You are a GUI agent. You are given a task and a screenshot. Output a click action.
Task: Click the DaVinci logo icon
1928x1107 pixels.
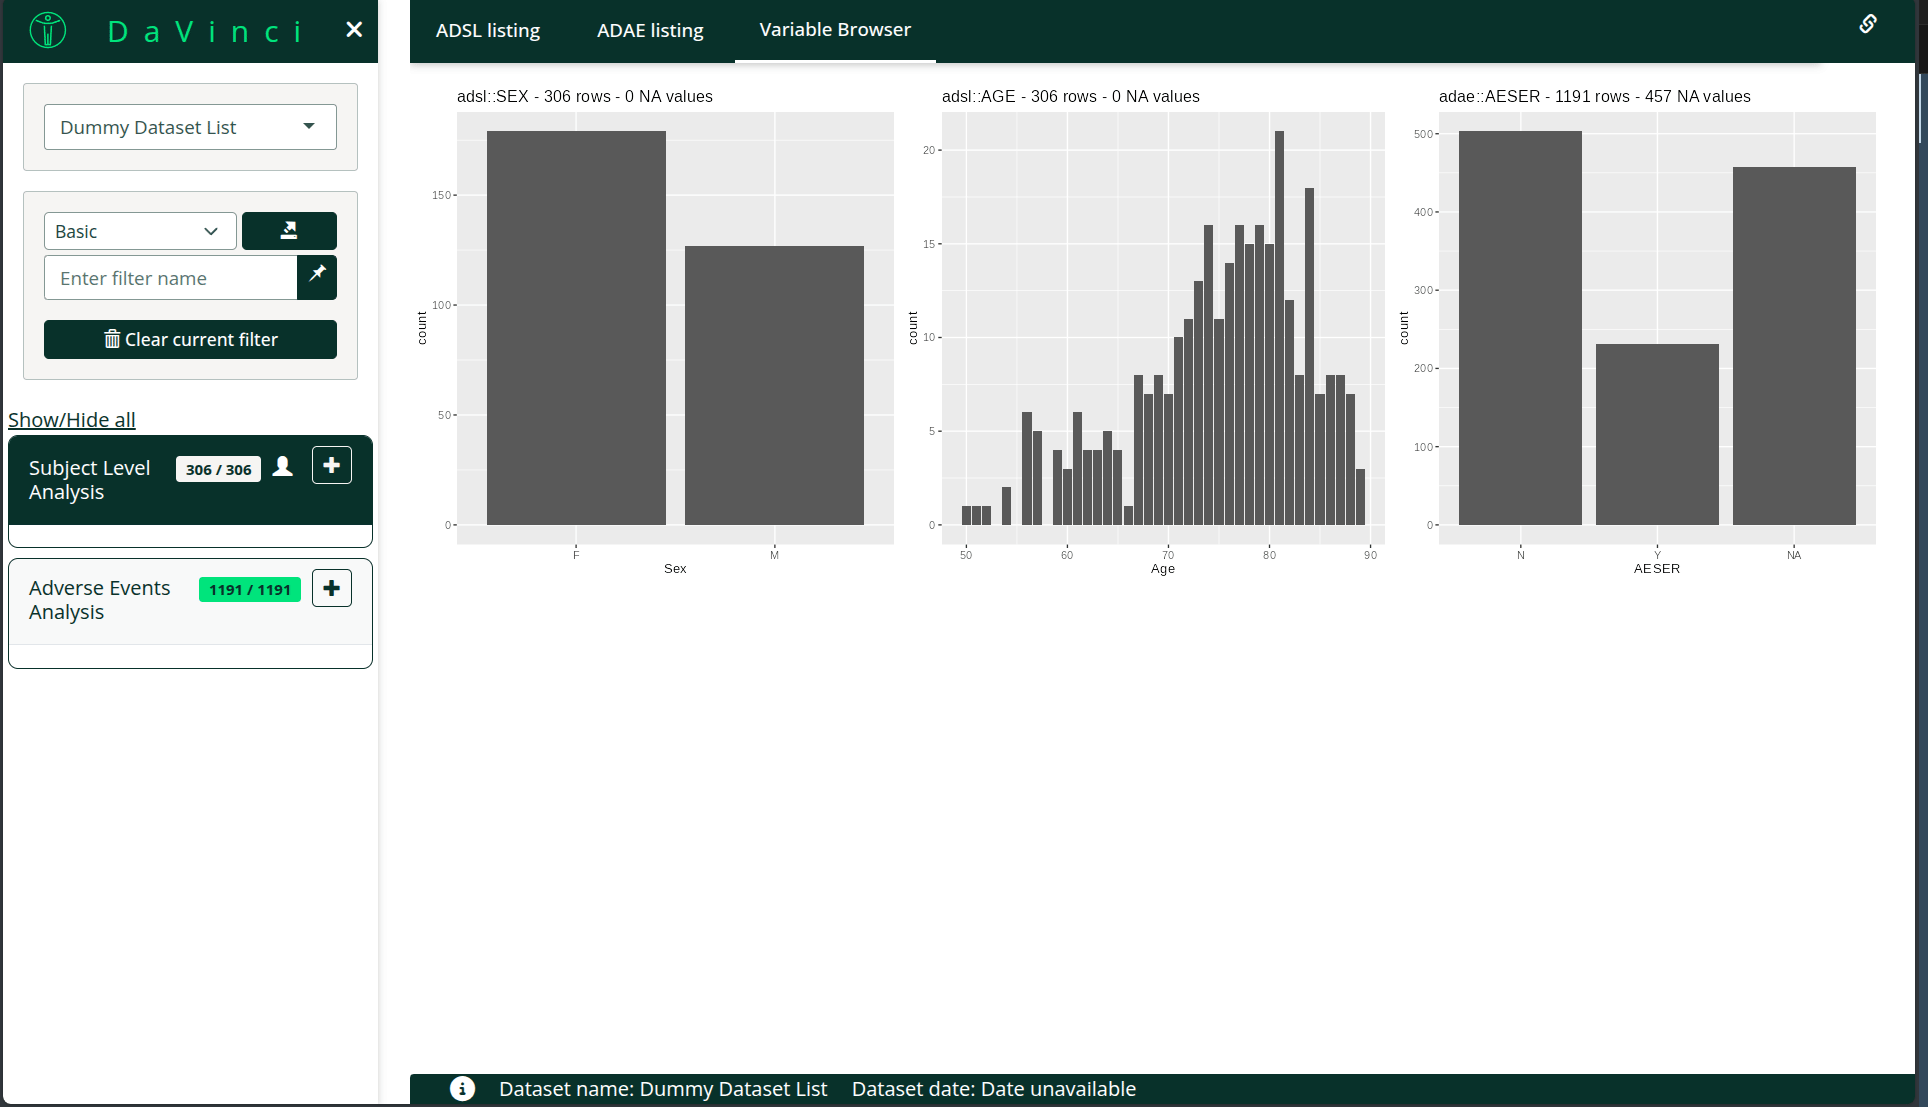47,30
